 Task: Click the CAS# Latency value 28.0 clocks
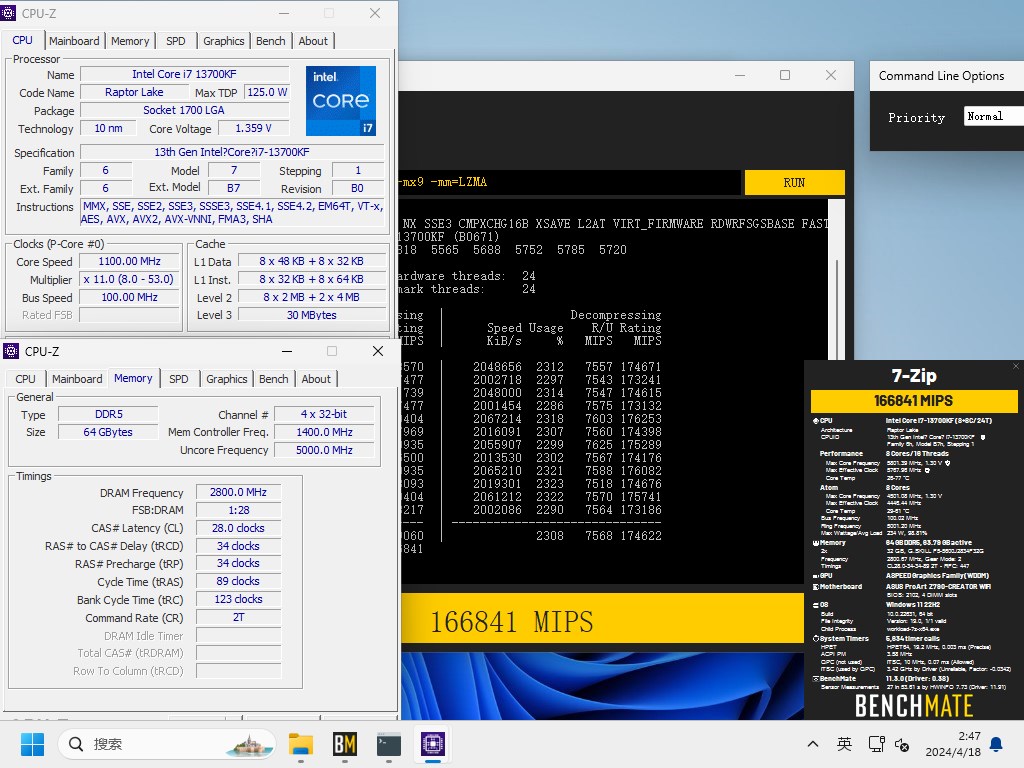pos(238,528)
